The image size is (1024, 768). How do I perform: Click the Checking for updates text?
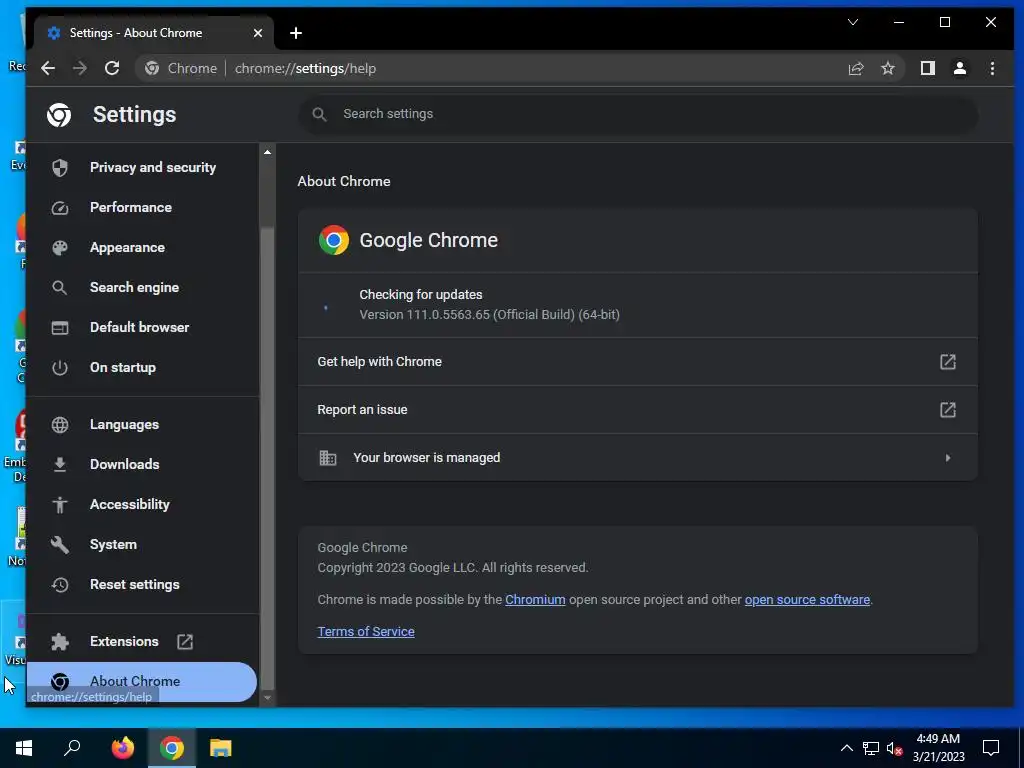(421, 295)
